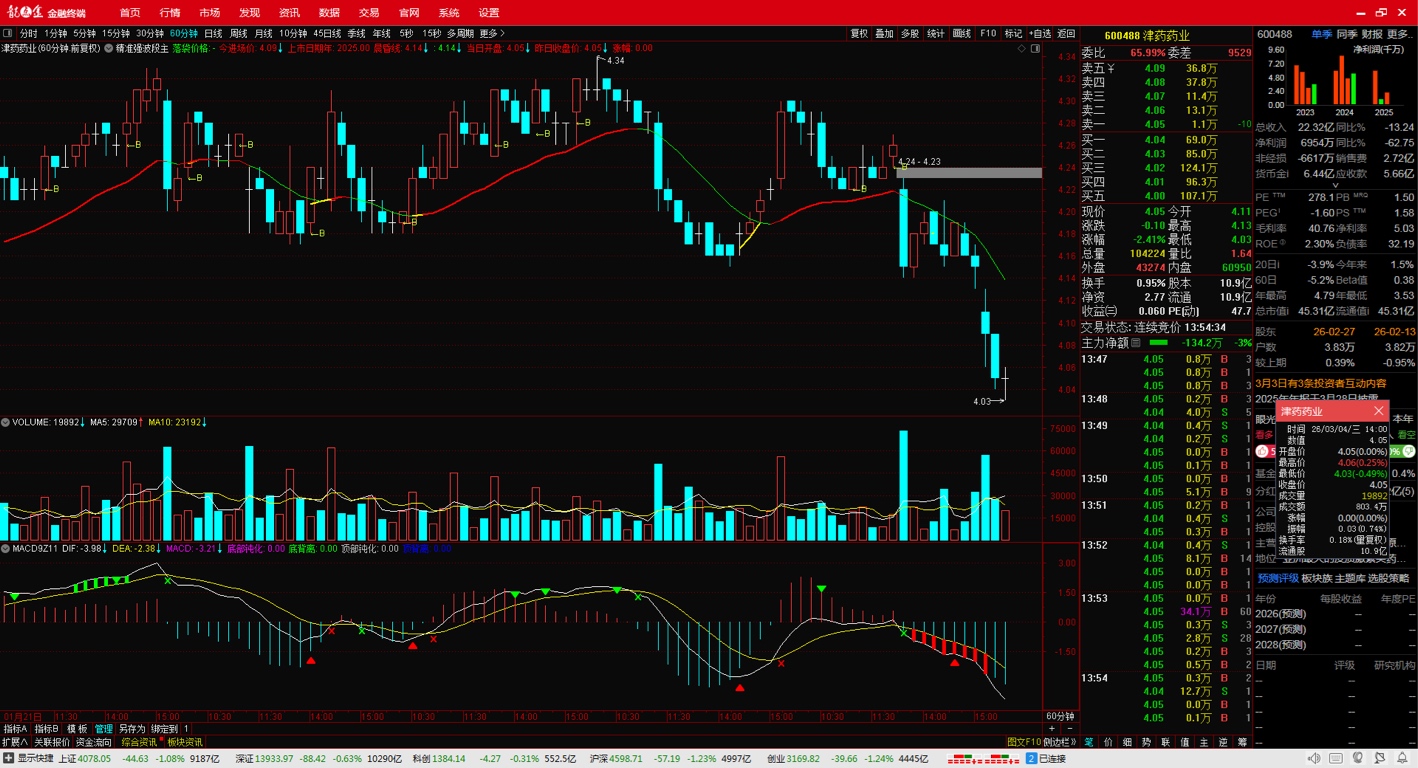This screenshot has width=1418, height=768.
Task: Select the 价 price-distribution tab
Action: coord(1109,742)
